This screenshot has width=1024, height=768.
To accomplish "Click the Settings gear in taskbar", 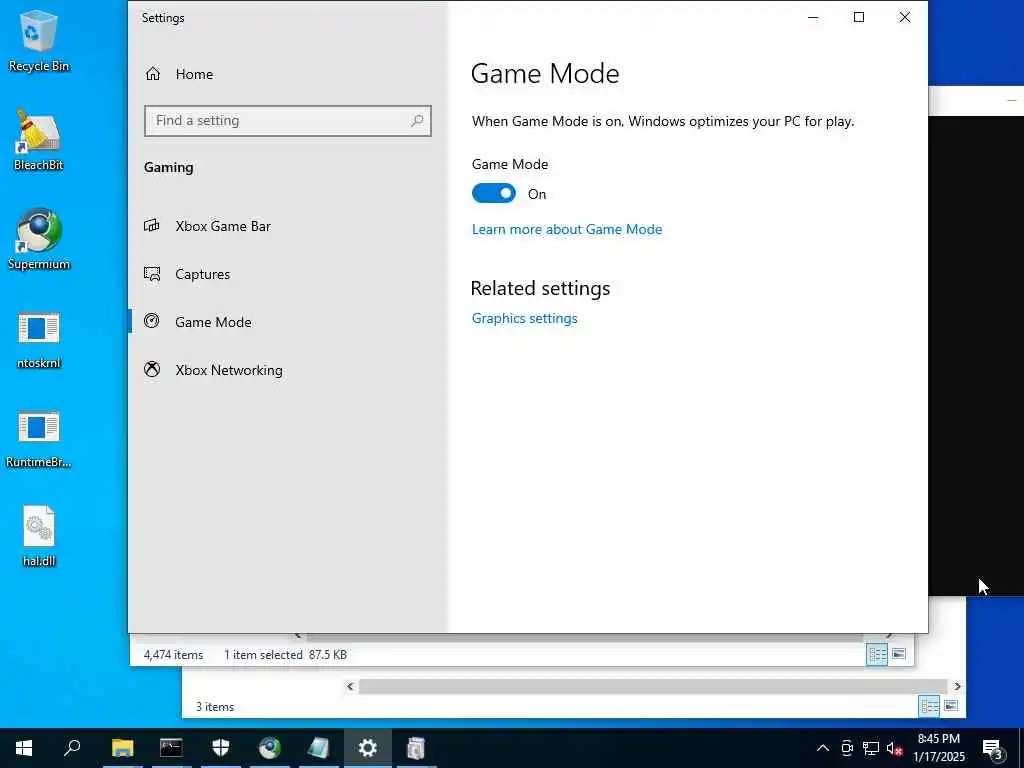I will [x=368, y=748].
